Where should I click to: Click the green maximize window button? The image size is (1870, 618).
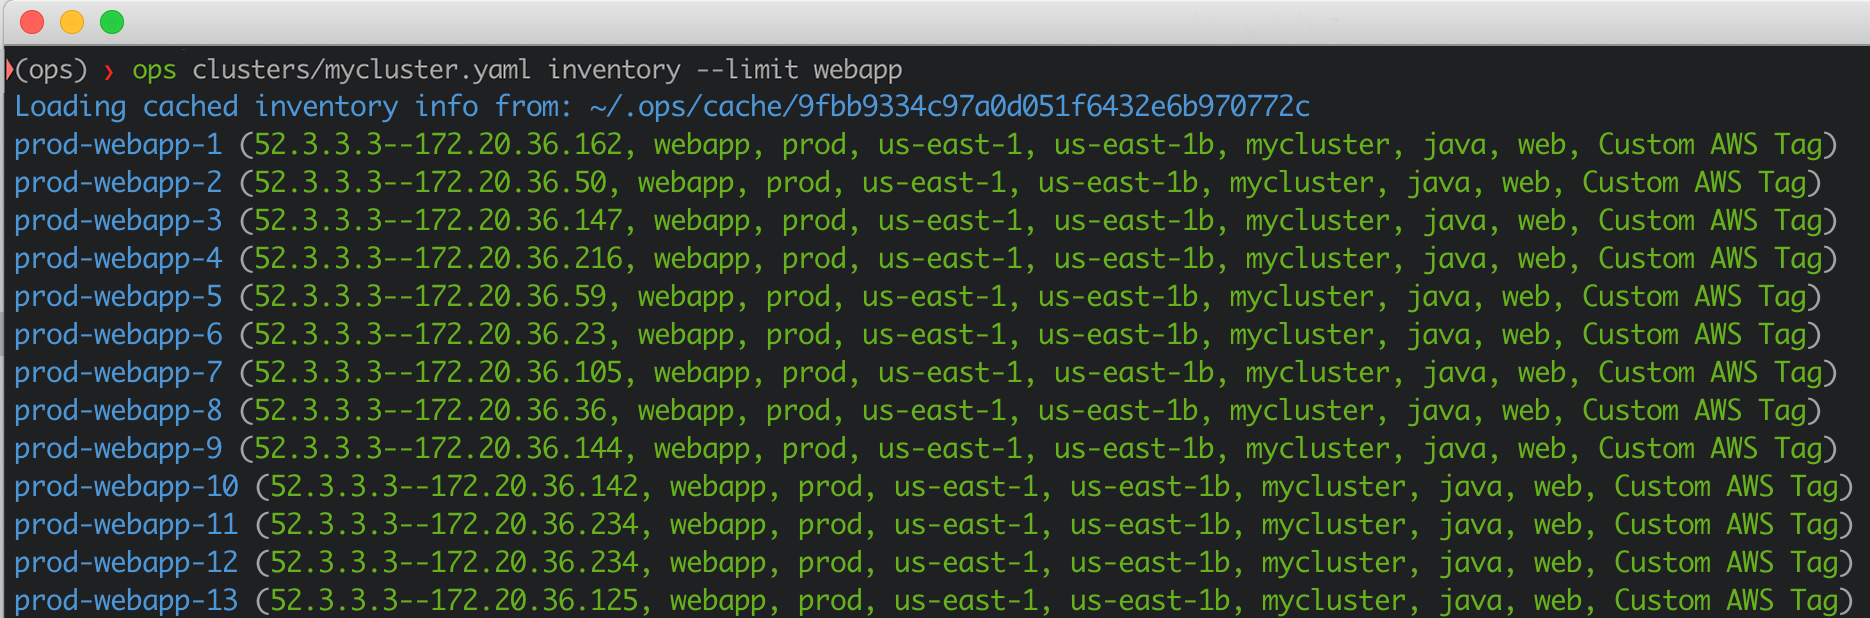(x=112, y=22)
